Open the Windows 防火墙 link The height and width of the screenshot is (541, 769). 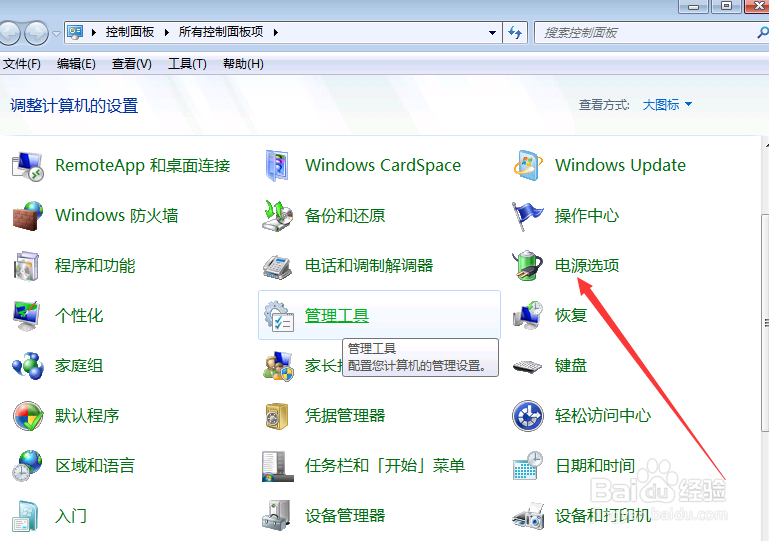tap(117, 216)
